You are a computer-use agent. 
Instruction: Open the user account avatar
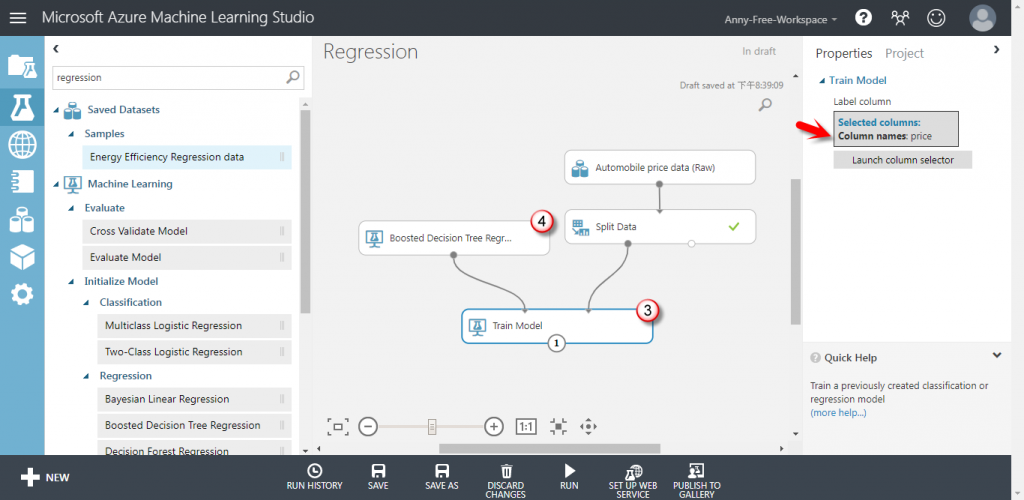(982, 18)
